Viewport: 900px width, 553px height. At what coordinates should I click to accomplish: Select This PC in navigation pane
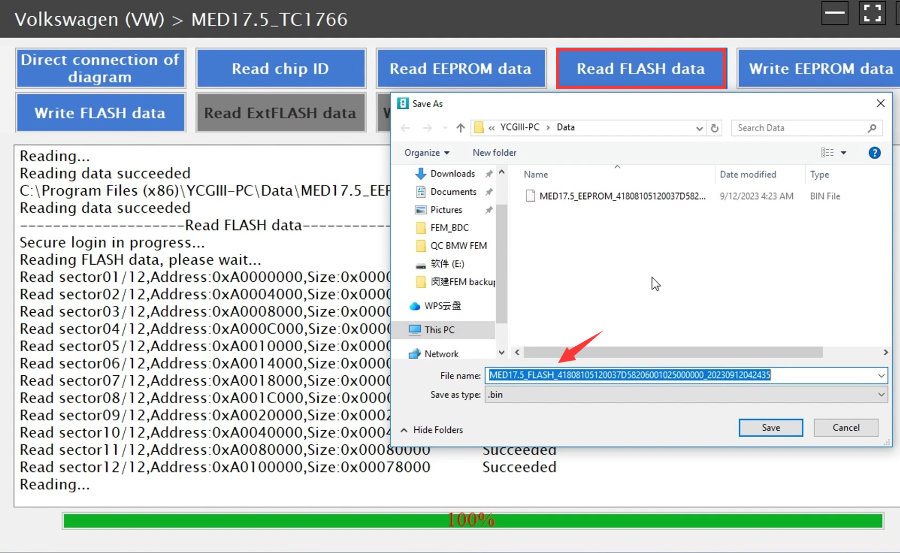pos(439,330)
